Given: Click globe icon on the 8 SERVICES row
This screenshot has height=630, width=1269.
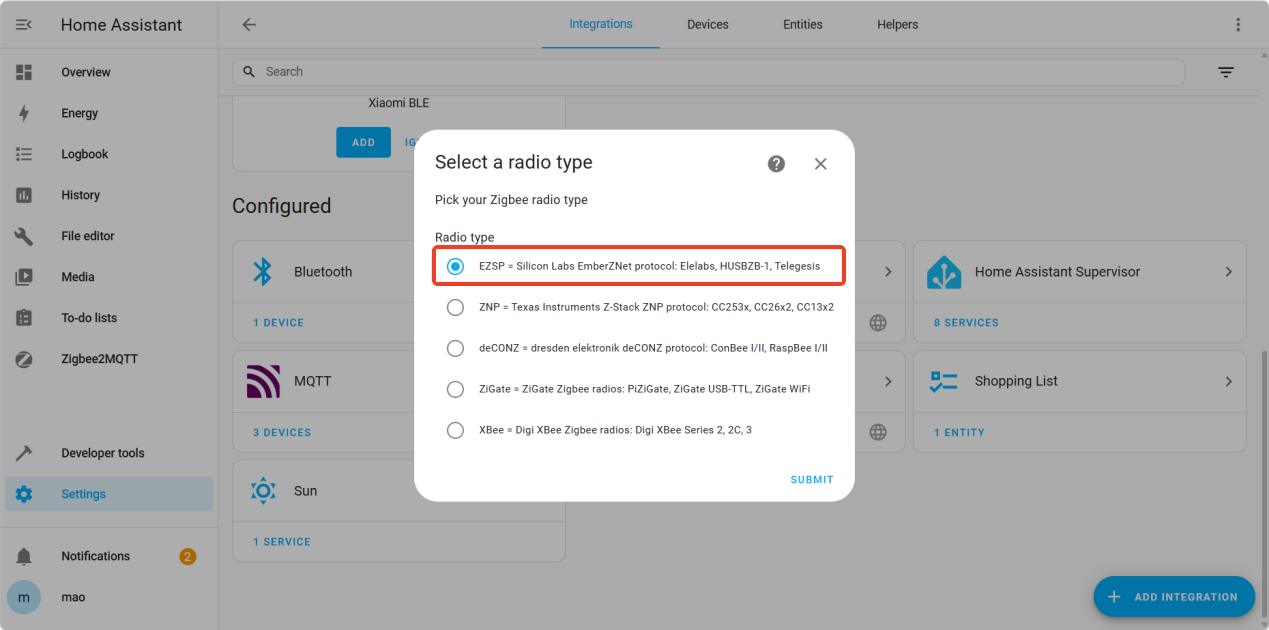Looking at the screenshot, I should tap(878, 322).
